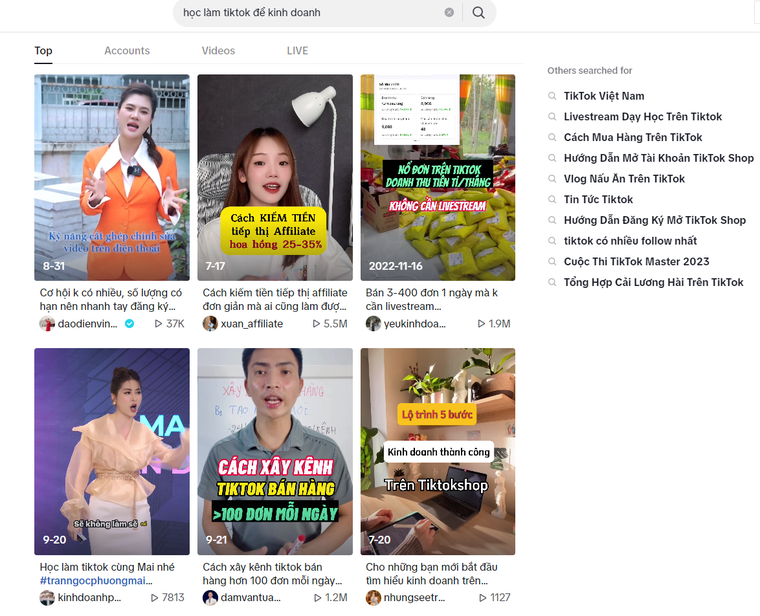Click the caption 'Cho những bạn mới bắt đầu'
The height and width of the screenshot is (616, 760).
[x=431, y=567]
